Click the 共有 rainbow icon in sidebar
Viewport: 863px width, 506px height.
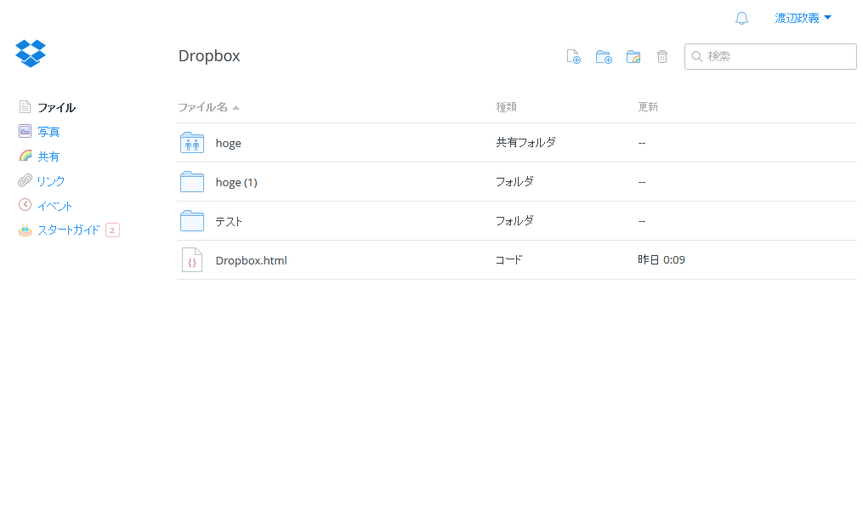pyautogui.click(x=25, y=156)
